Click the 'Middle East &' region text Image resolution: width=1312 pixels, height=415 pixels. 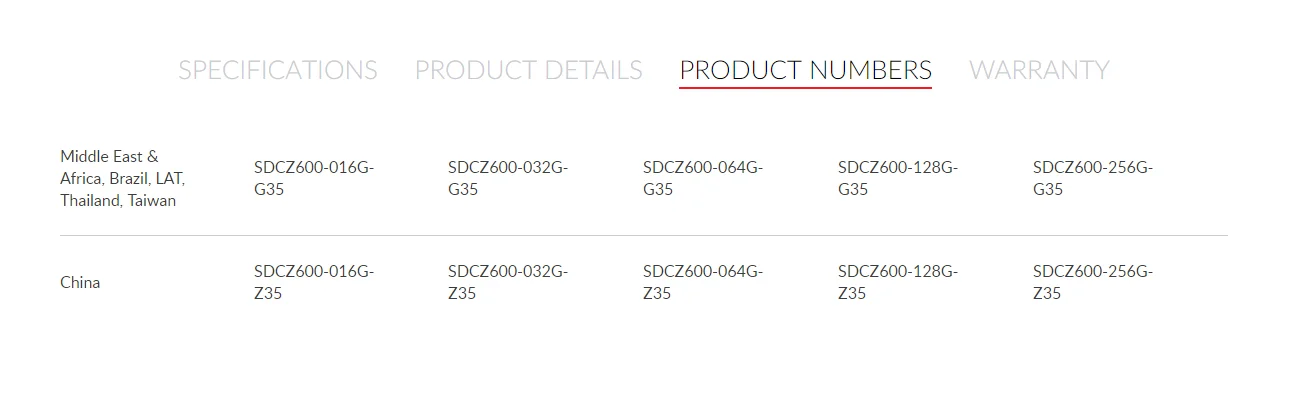point(109,156)
